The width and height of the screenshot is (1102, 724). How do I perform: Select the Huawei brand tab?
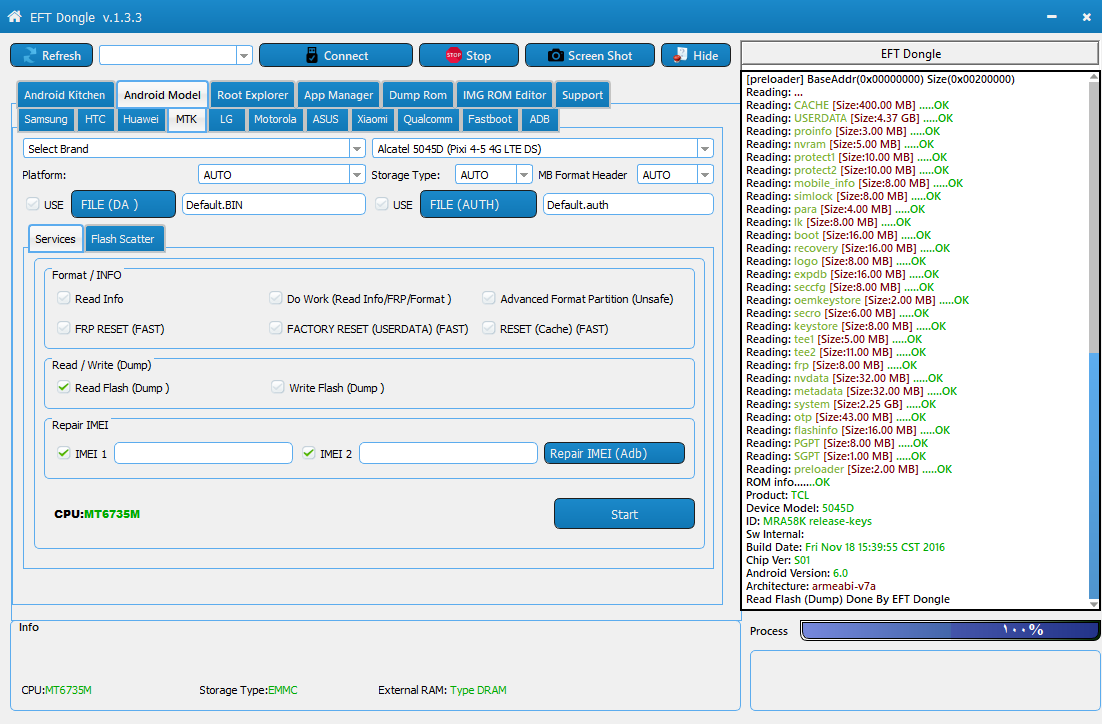(141, 119)
